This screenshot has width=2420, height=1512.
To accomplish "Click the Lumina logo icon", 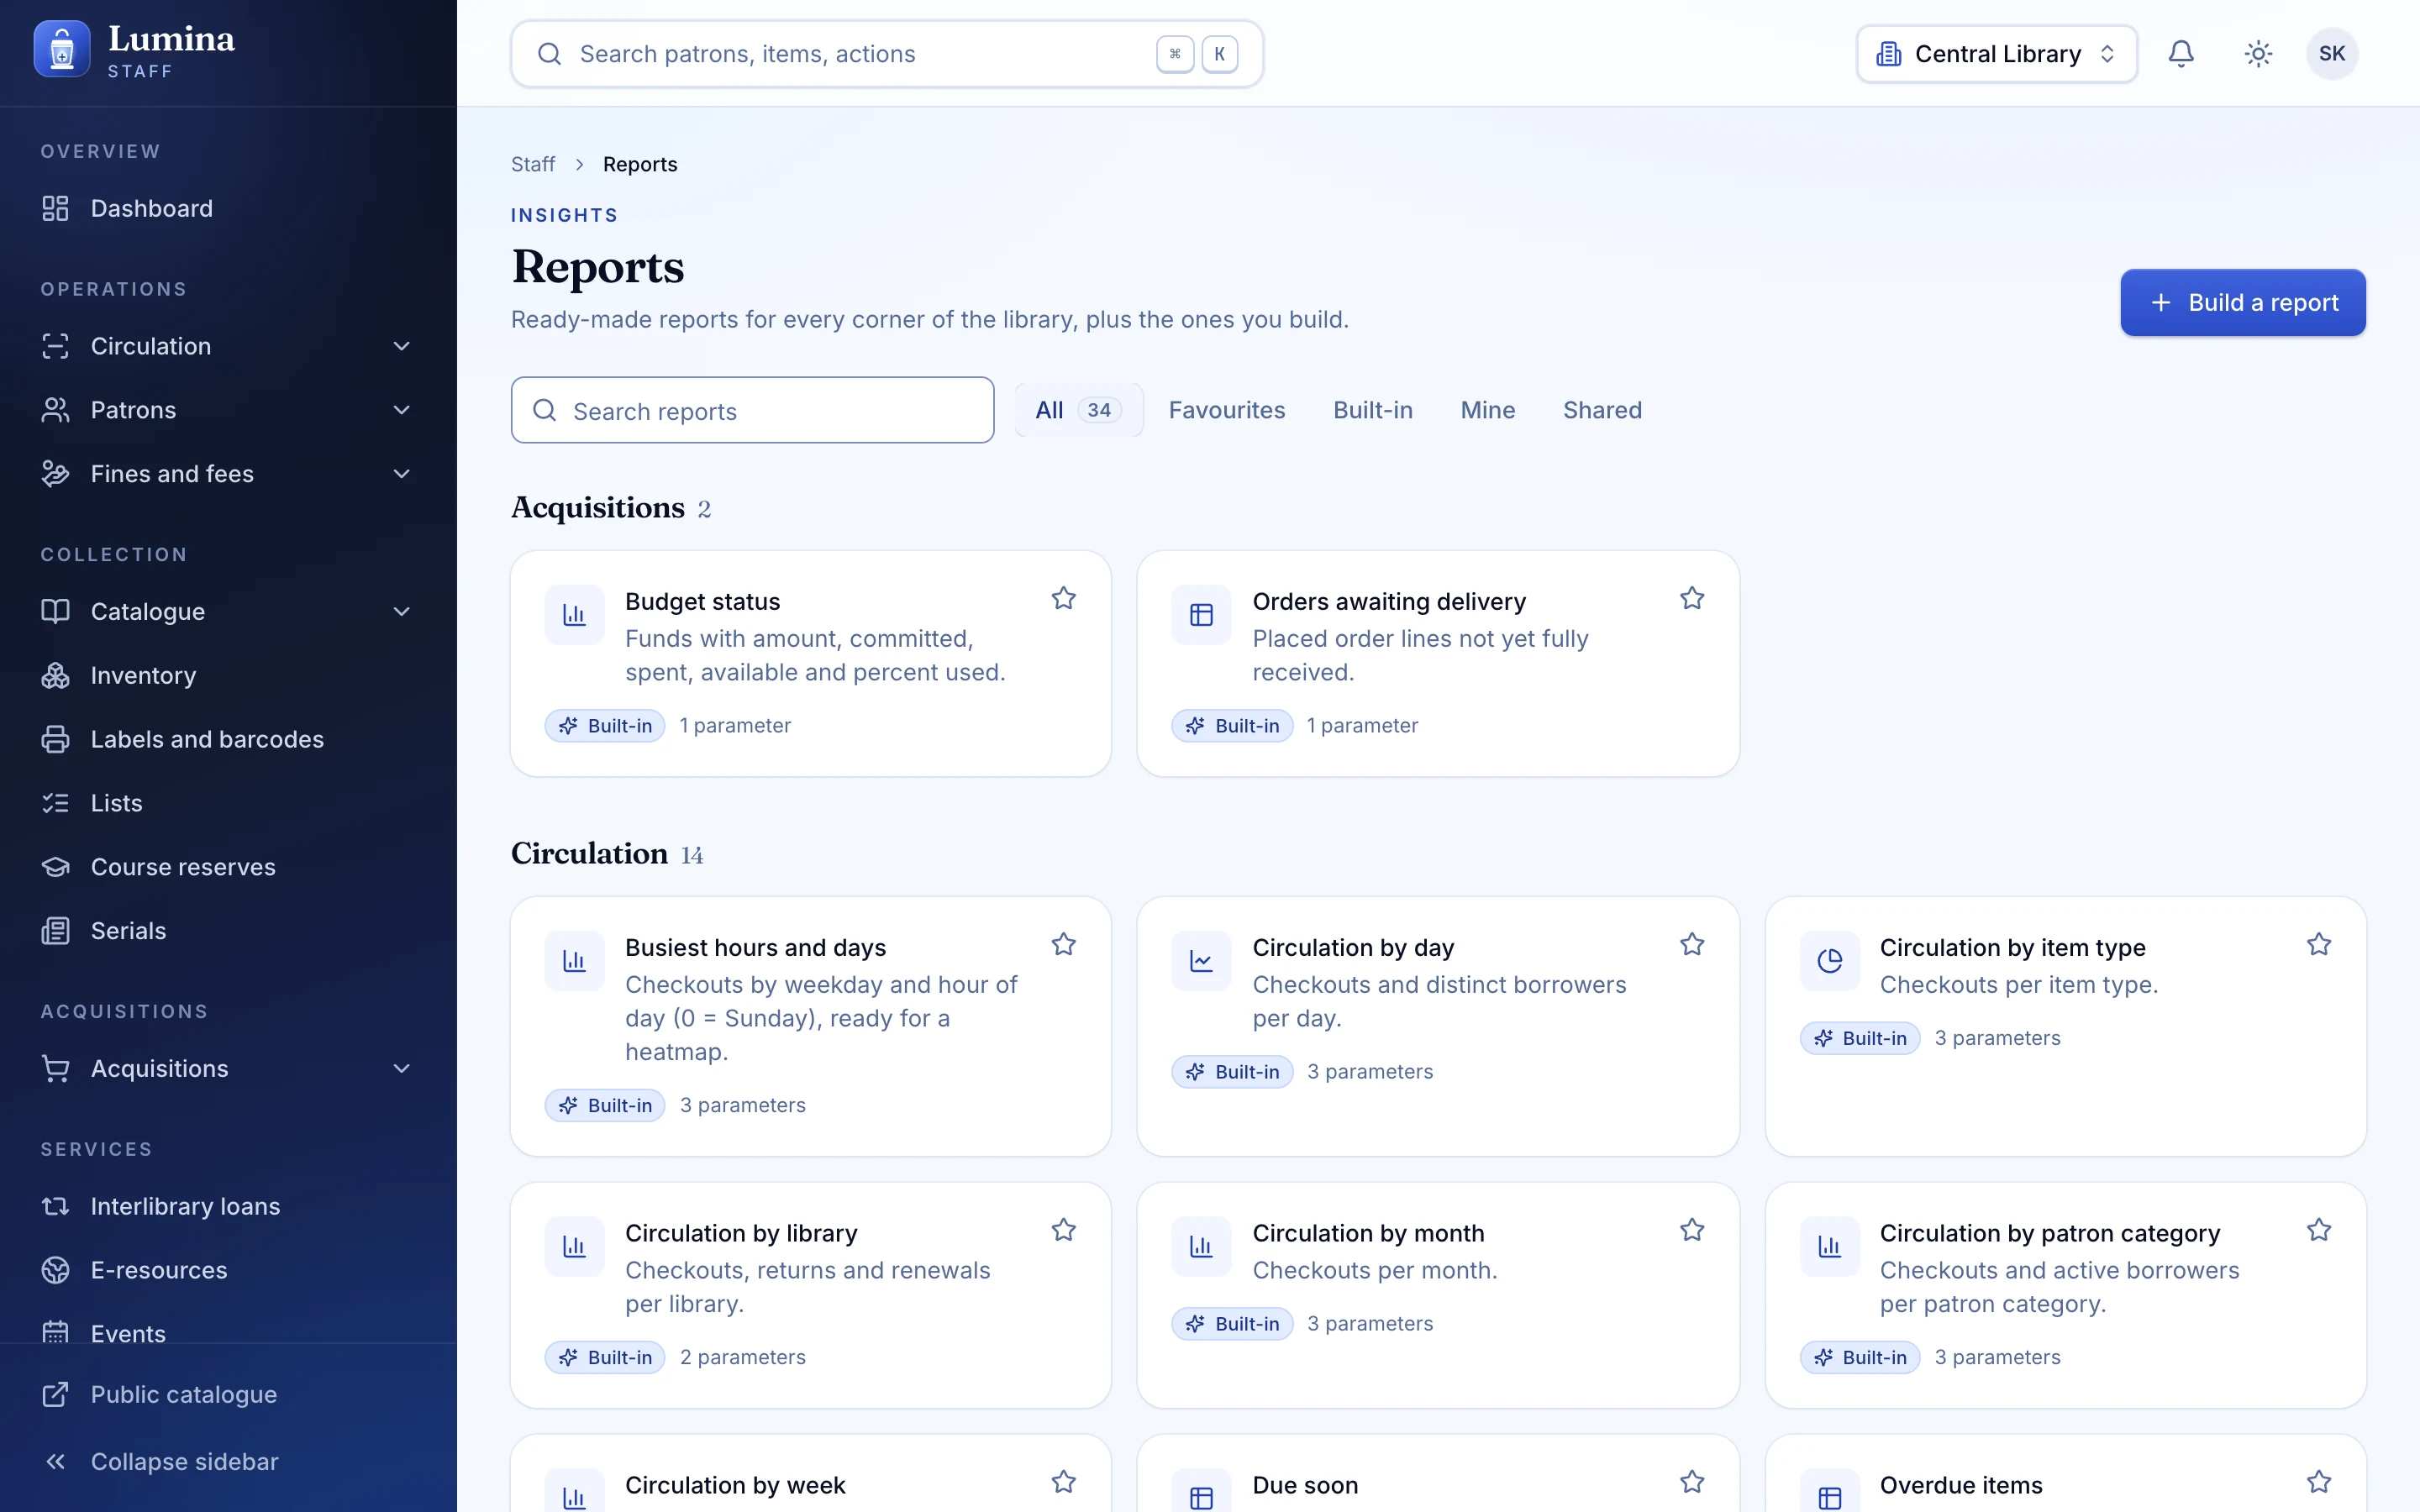I will (62, 50).
